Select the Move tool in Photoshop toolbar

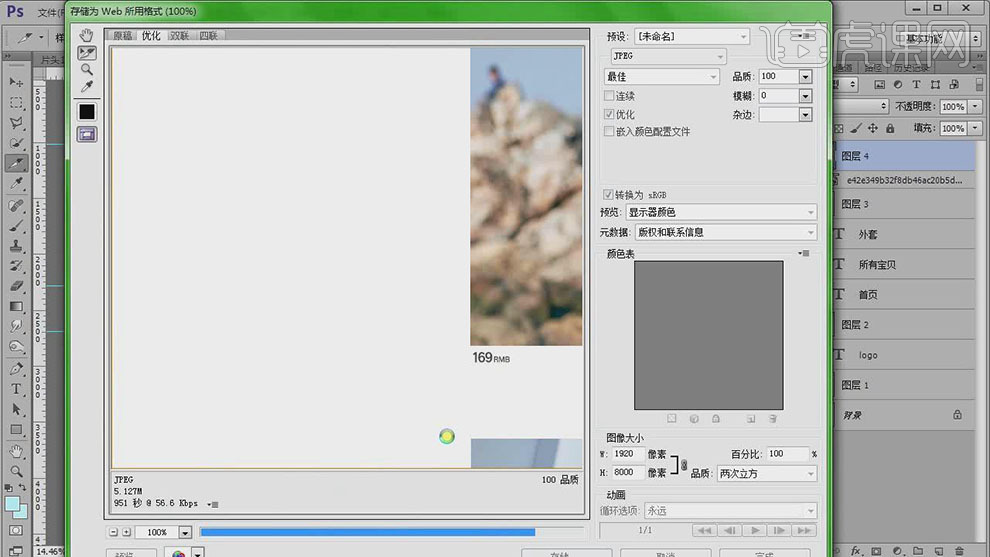coord(16,82)
